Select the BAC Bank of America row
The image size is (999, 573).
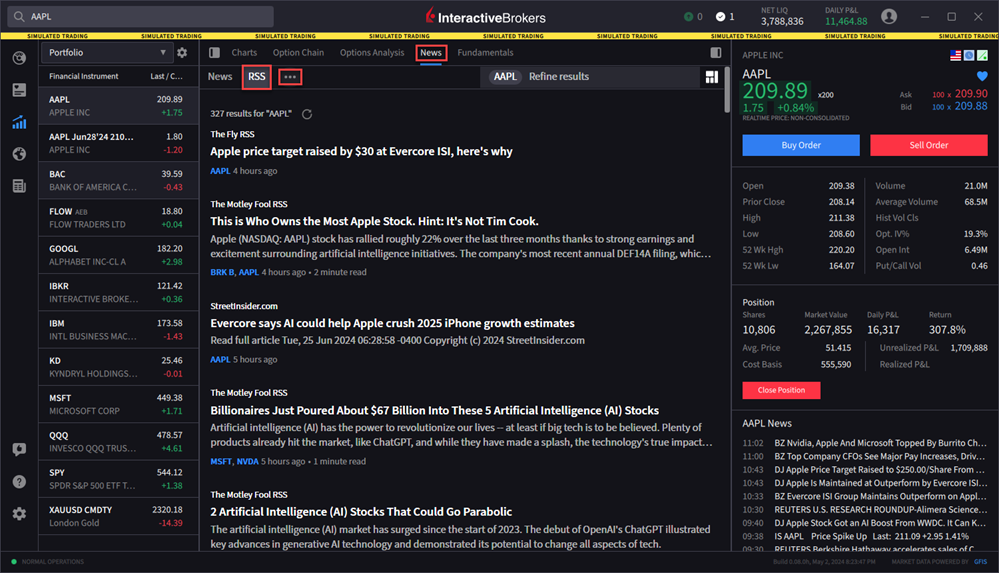tap(119, 180)
